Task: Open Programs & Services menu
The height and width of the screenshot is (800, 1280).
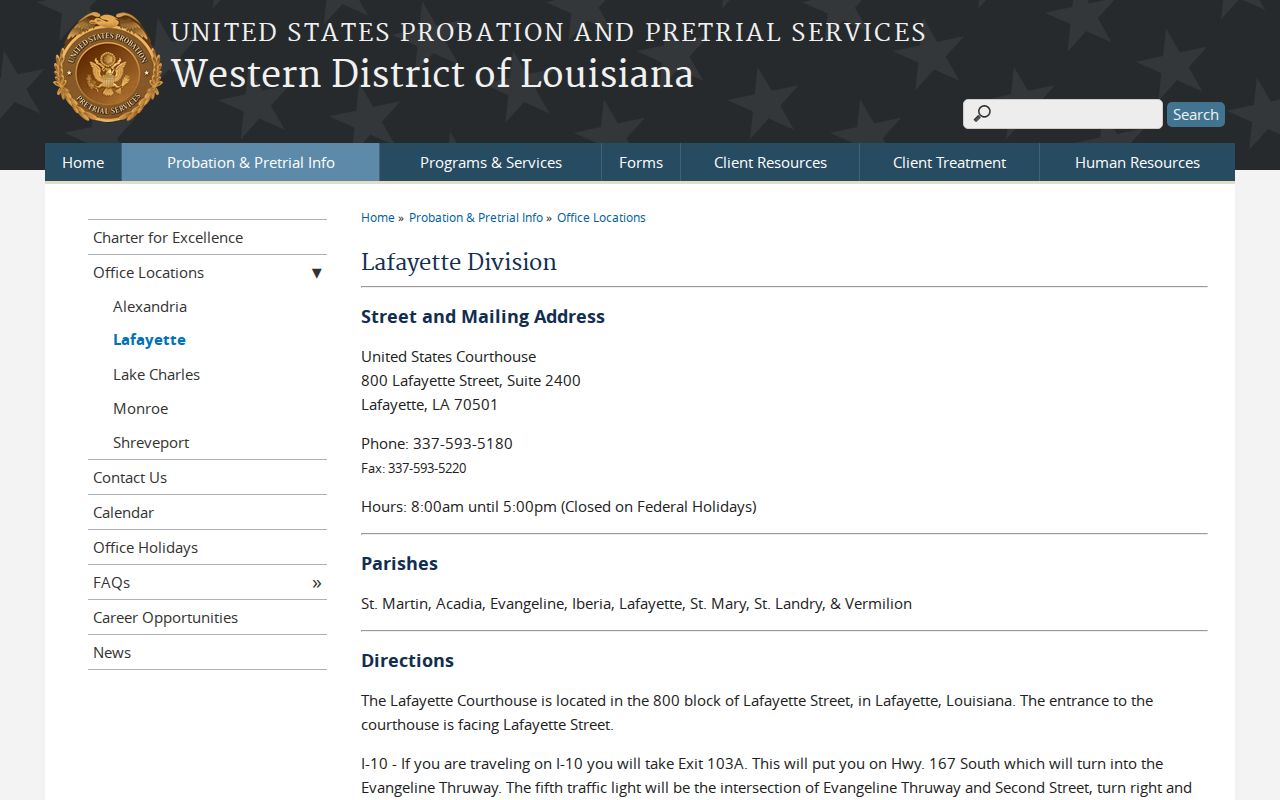Action: click(x=491, y=162)
